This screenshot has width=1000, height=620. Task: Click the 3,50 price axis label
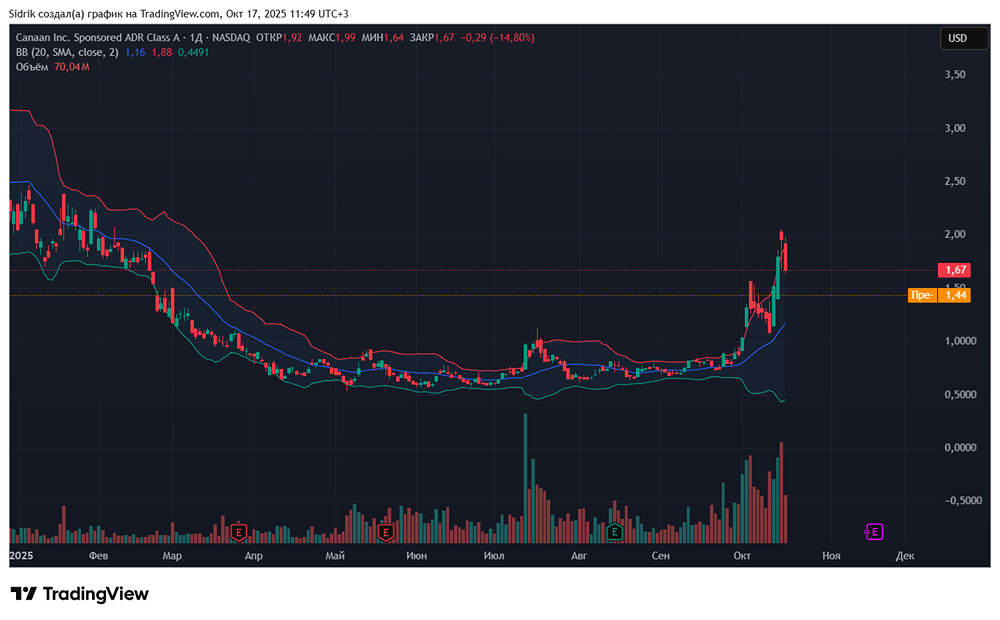click(955, 75)
